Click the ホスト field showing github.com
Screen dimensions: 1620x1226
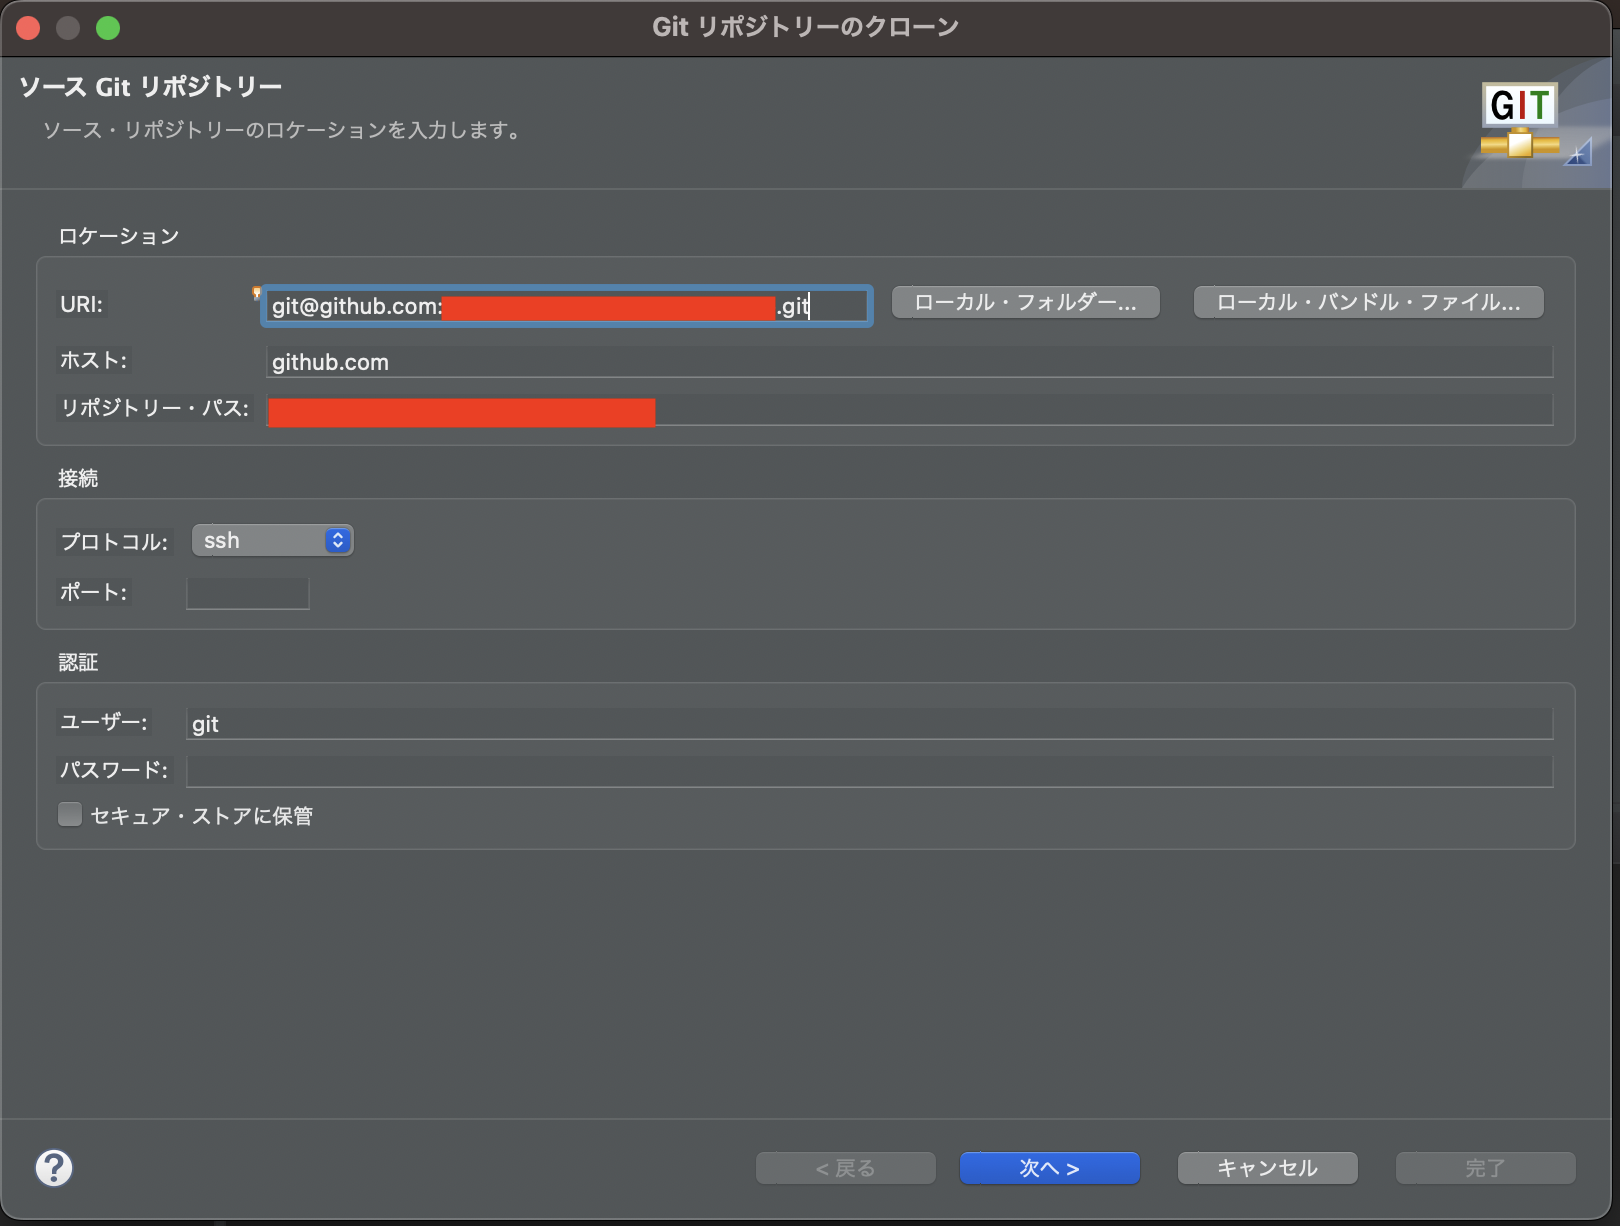pyautogui.click(x=700, y=361)
